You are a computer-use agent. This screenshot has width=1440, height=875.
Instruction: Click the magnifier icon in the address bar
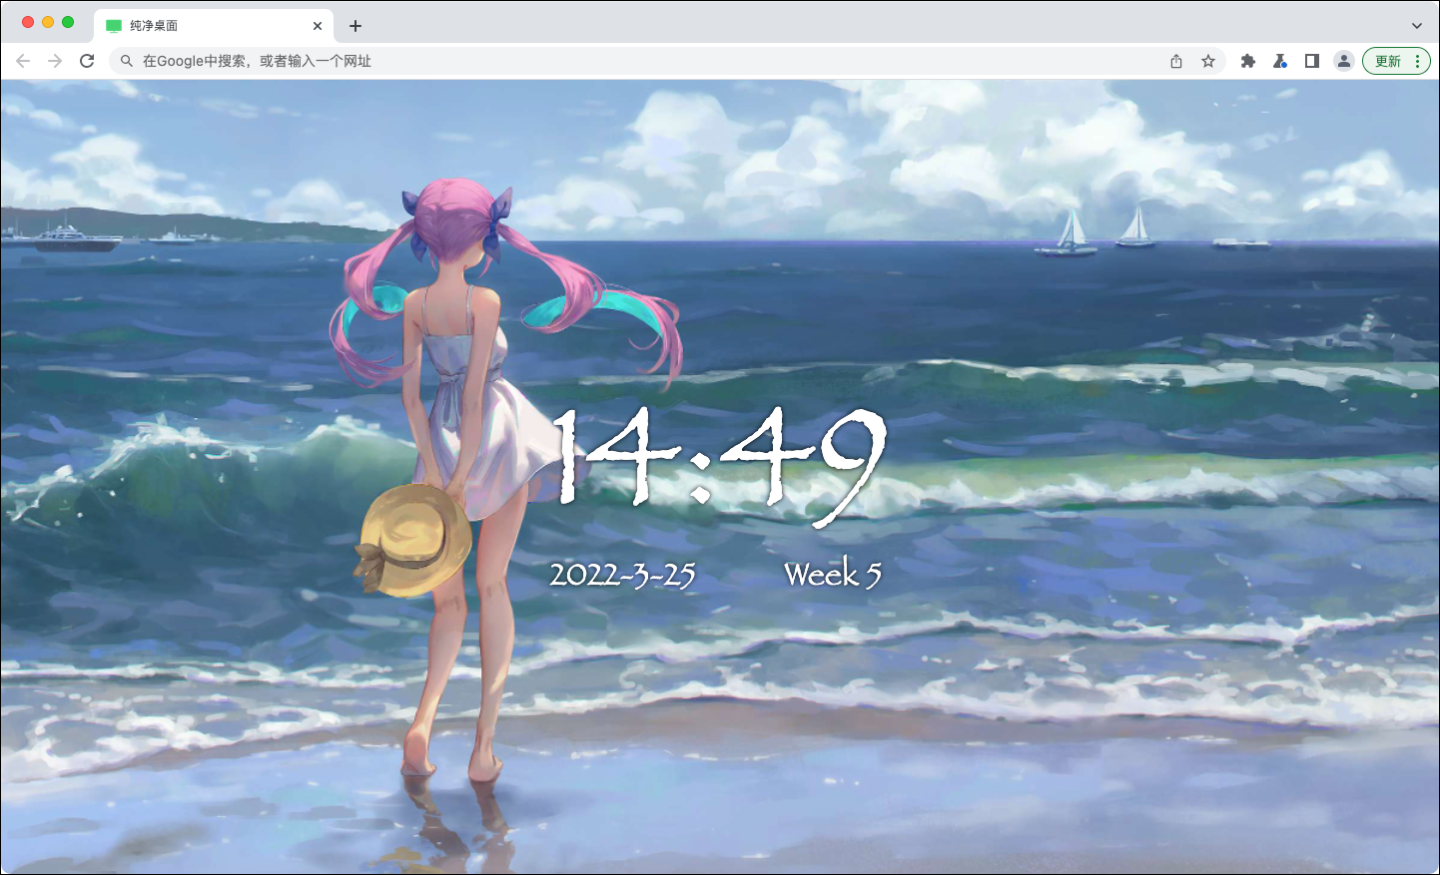click(126, 61)
